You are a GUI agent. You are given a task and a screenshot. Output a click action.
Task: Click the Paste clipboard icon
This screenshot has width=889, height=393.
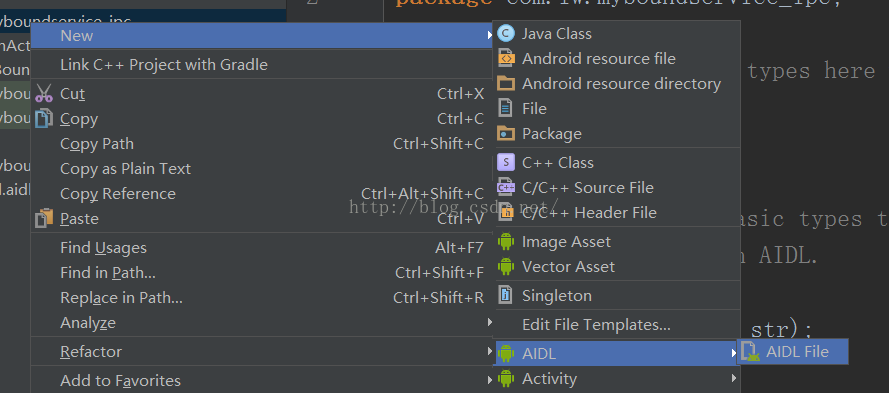pos(44,218)
